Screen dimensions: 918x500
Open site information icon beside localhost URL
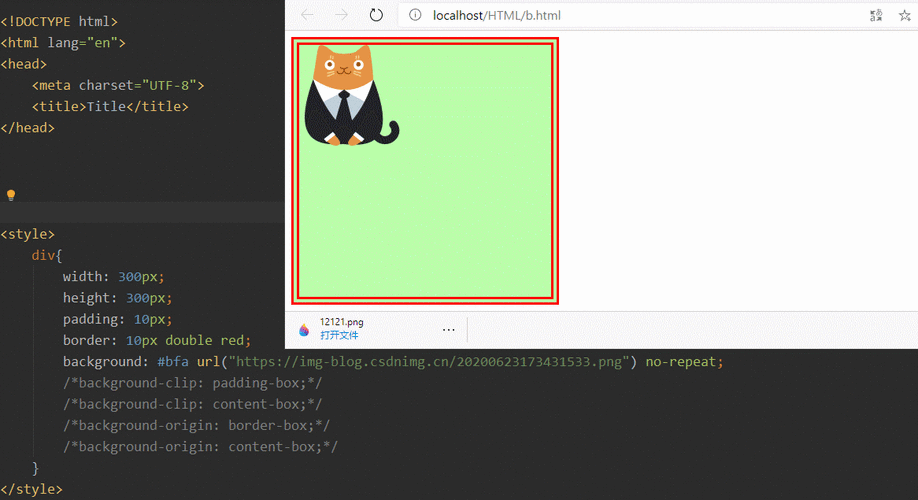[415, 15]
